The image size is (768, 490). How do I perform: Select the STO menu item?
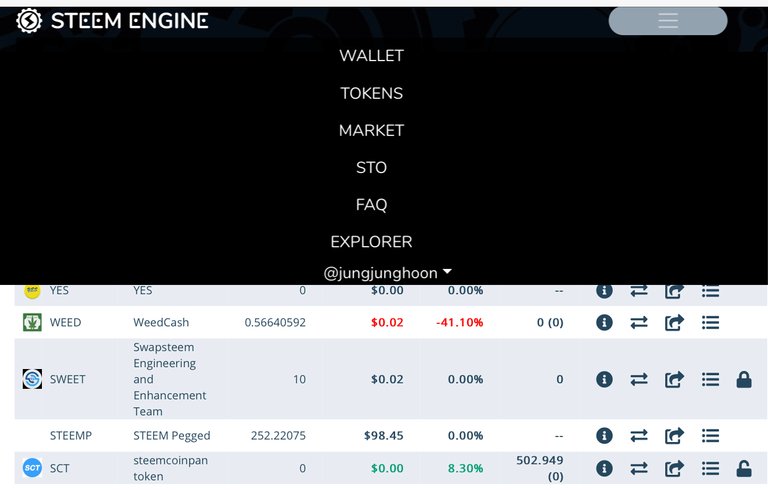tap(371, 168)
